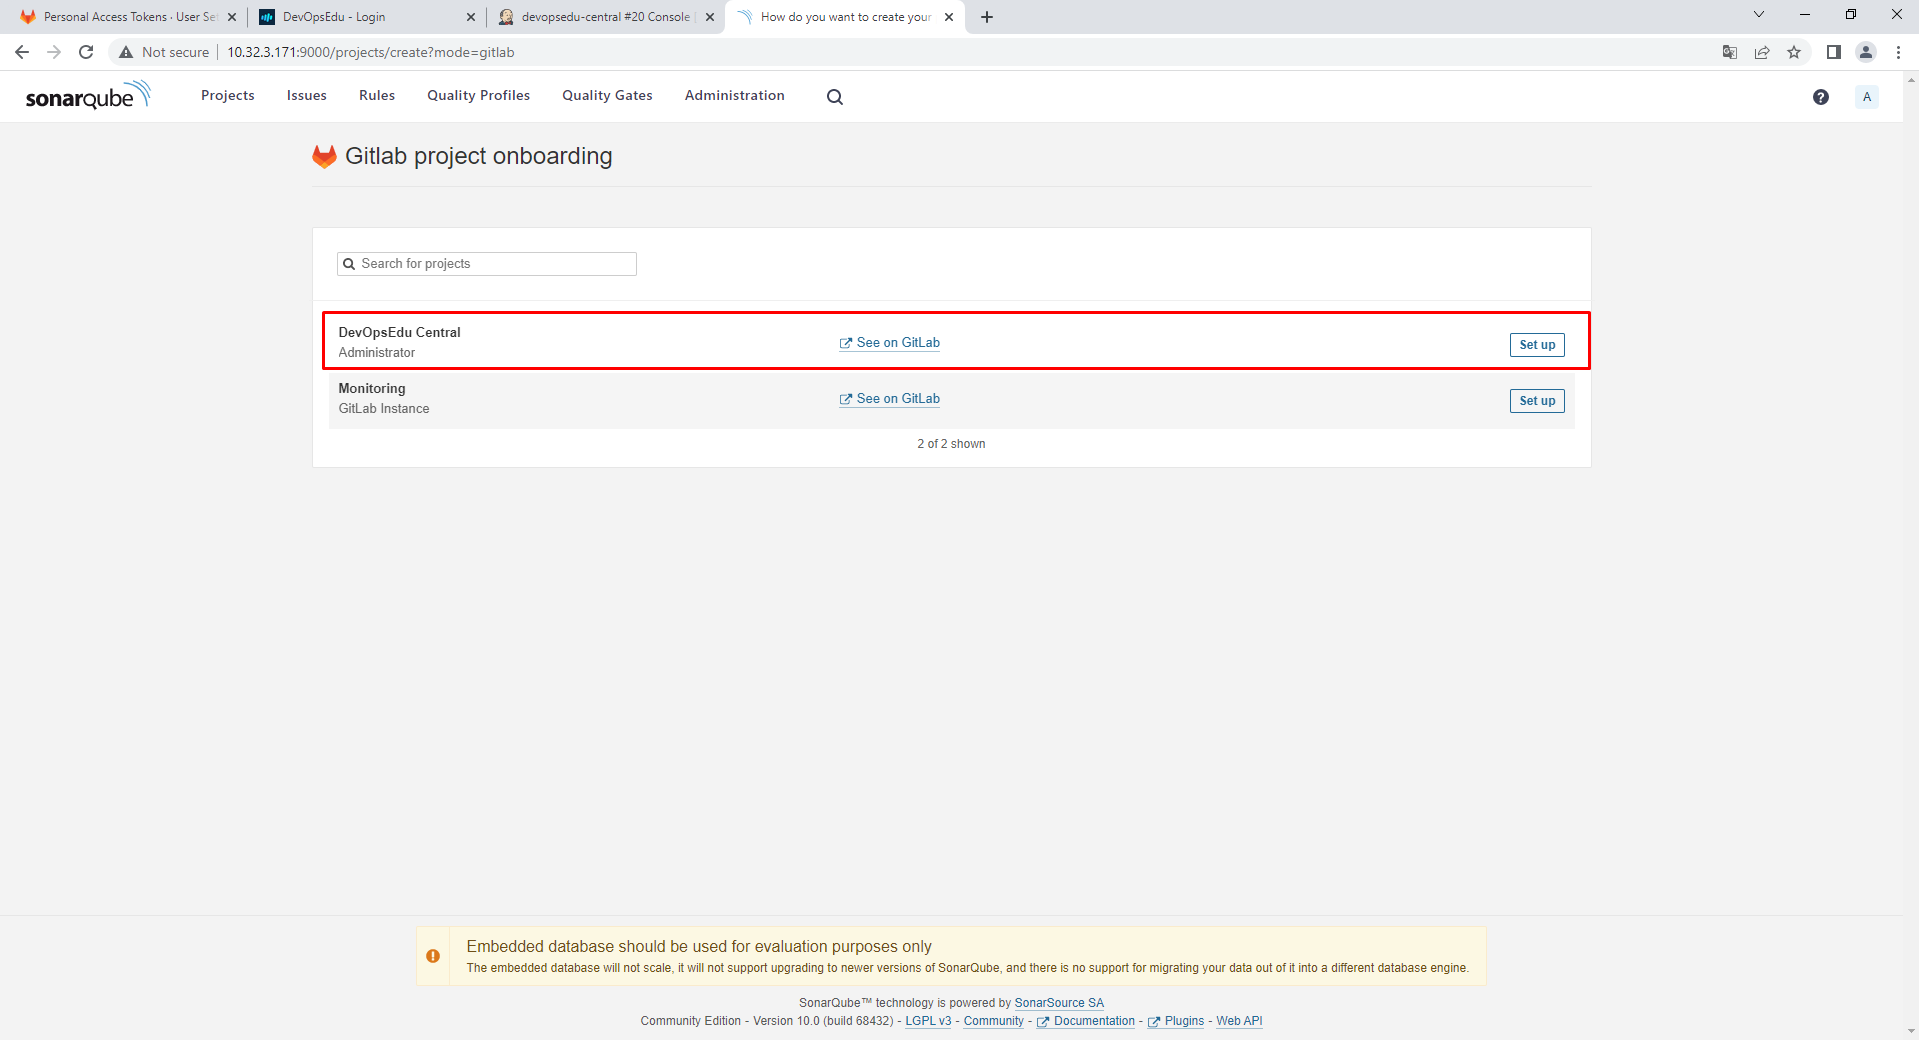
Task: Open the Plugins footer link
Action: click(1177, 1021)
